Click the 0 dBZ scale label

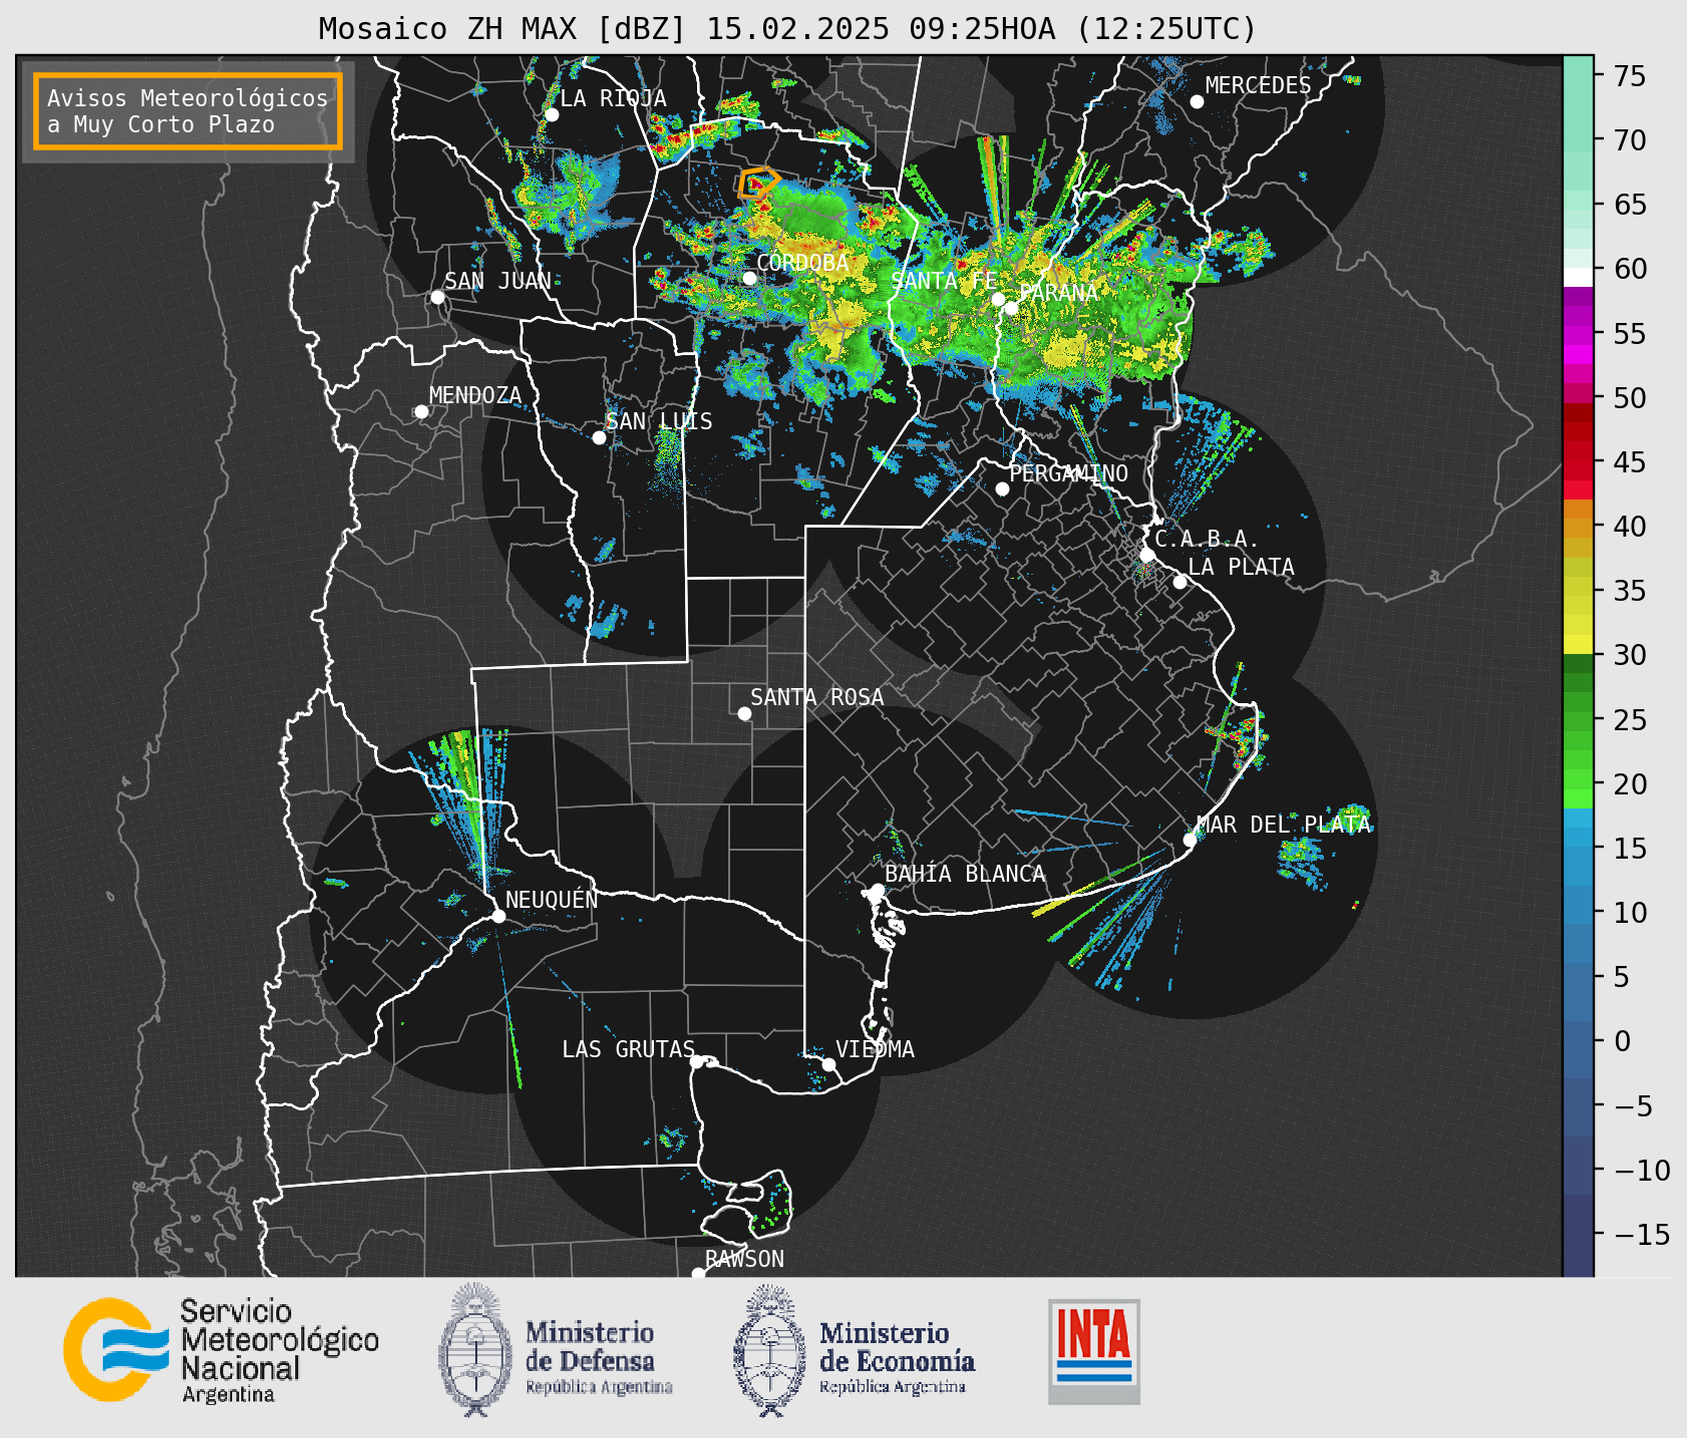(x=1621, y=1041)
